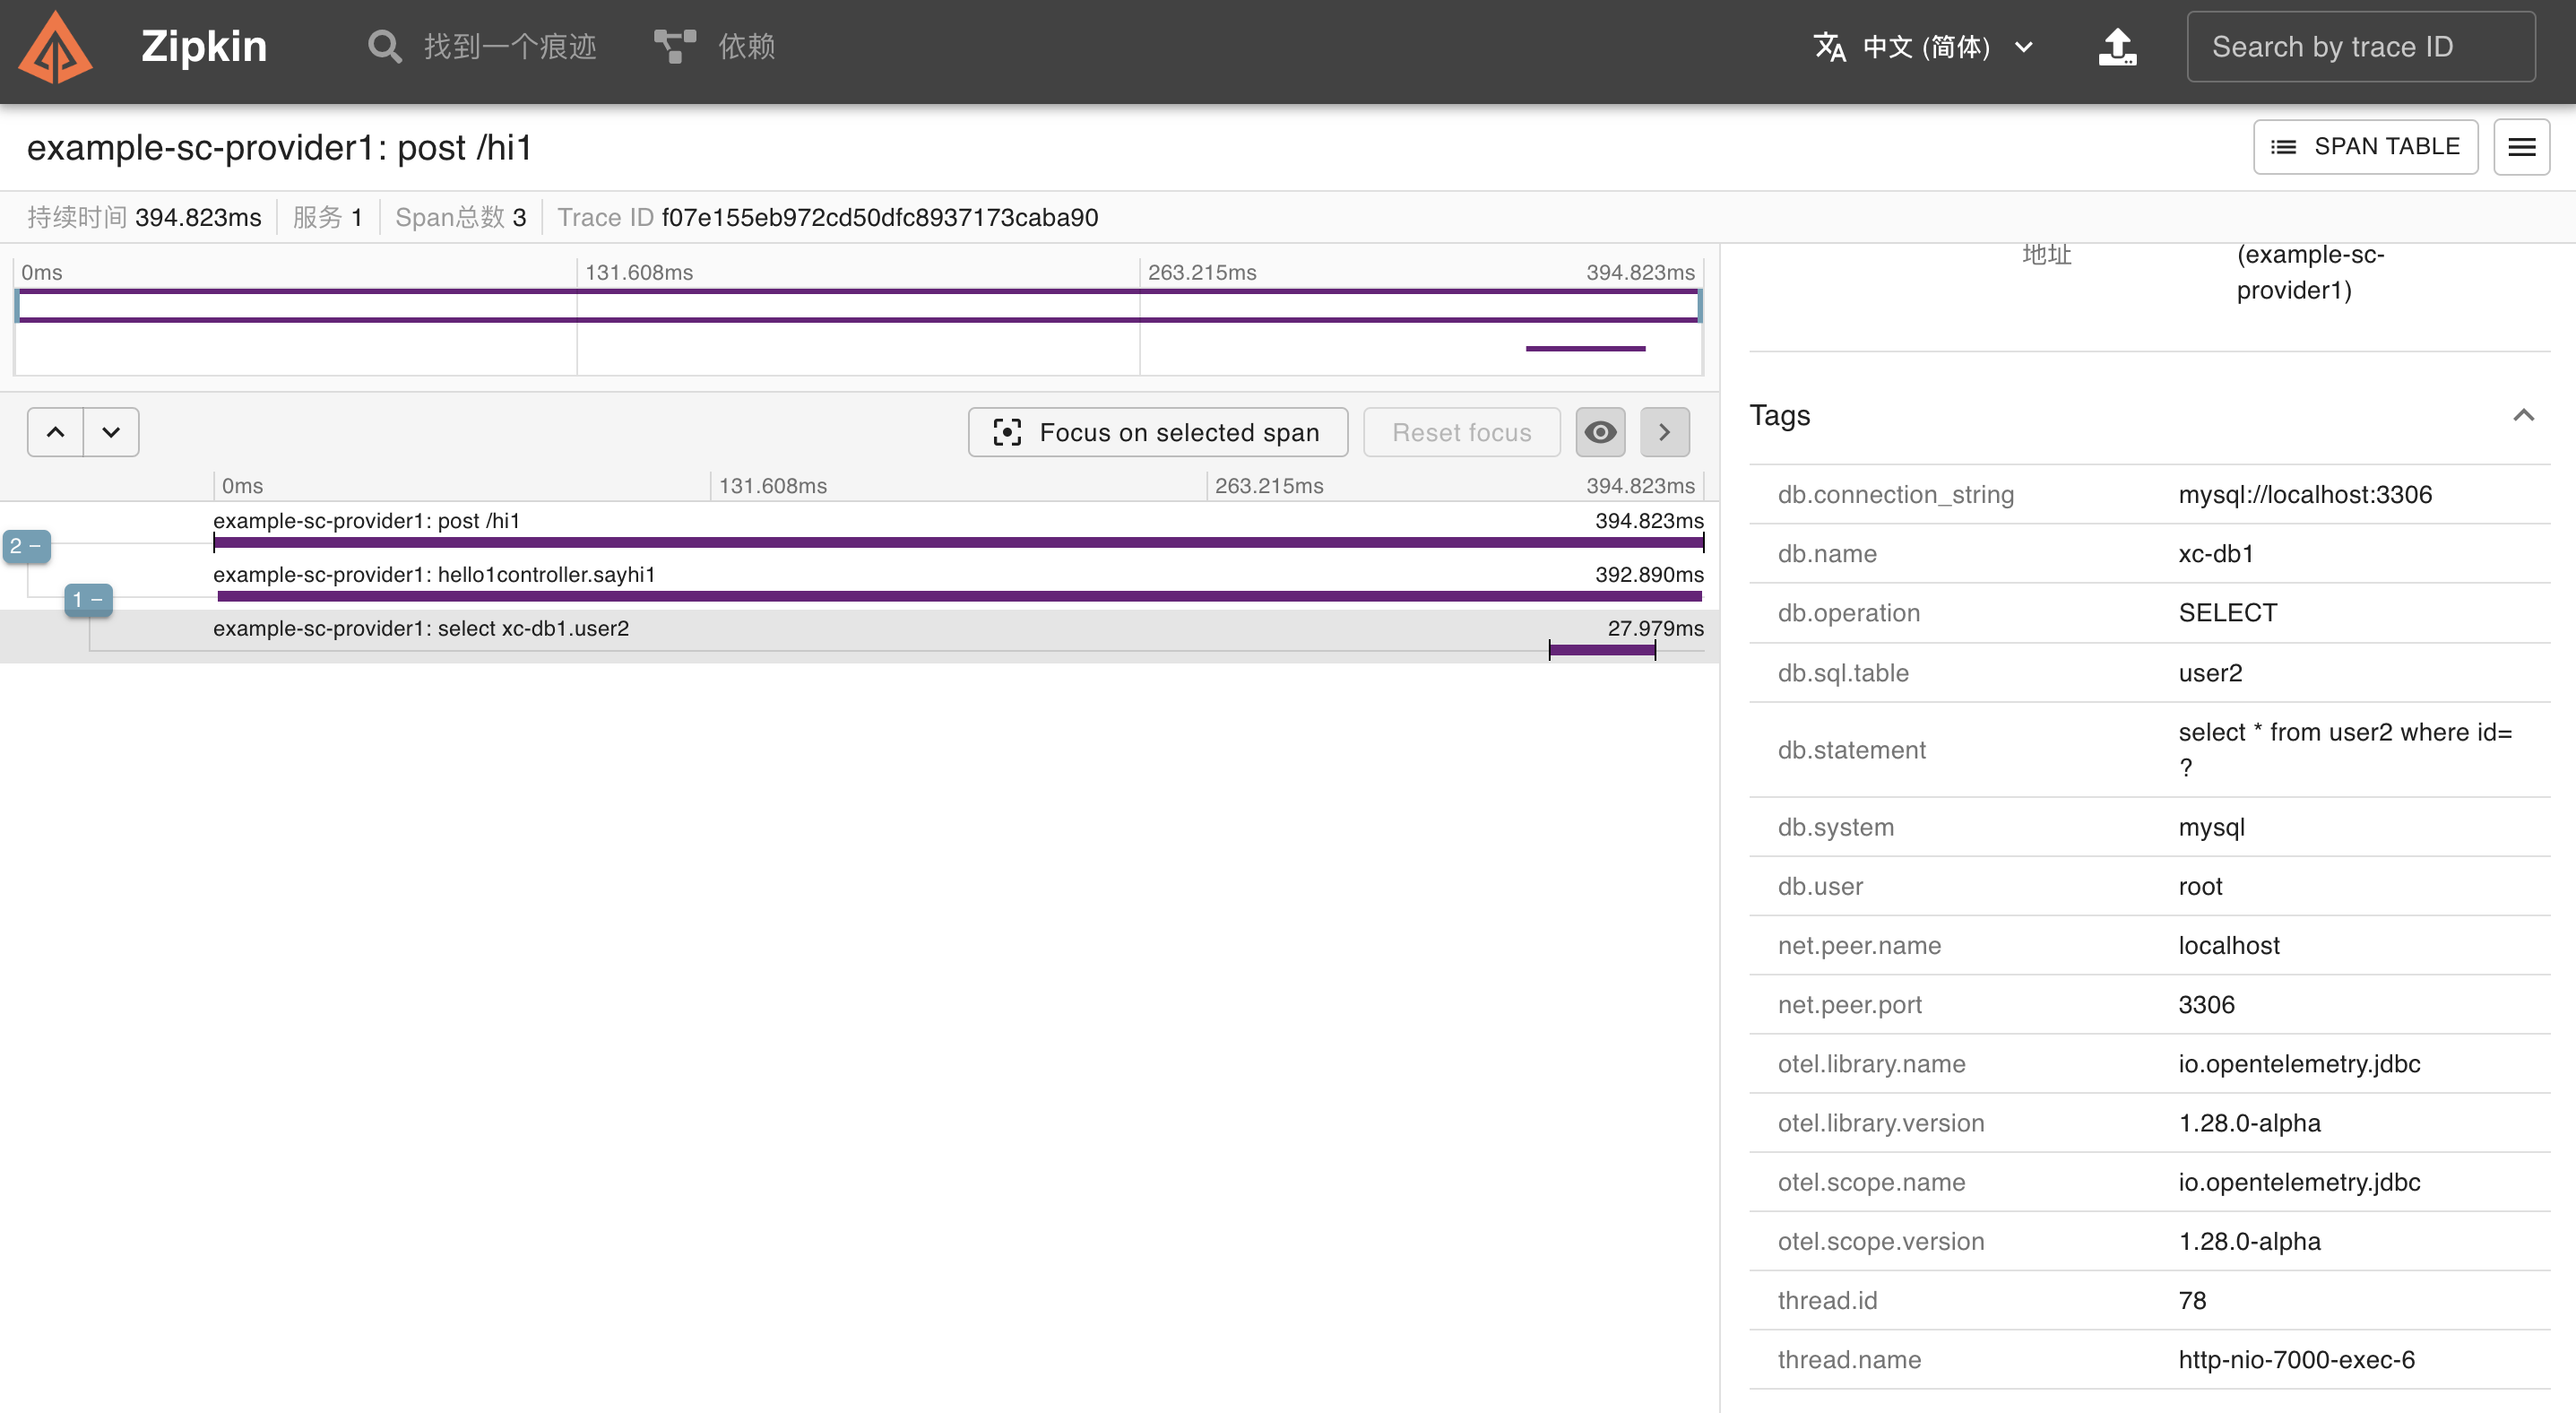Screen dimensions: 2576x1413
Task: Collapse the root span node labeled 2
Action: [x=26, y=546]
